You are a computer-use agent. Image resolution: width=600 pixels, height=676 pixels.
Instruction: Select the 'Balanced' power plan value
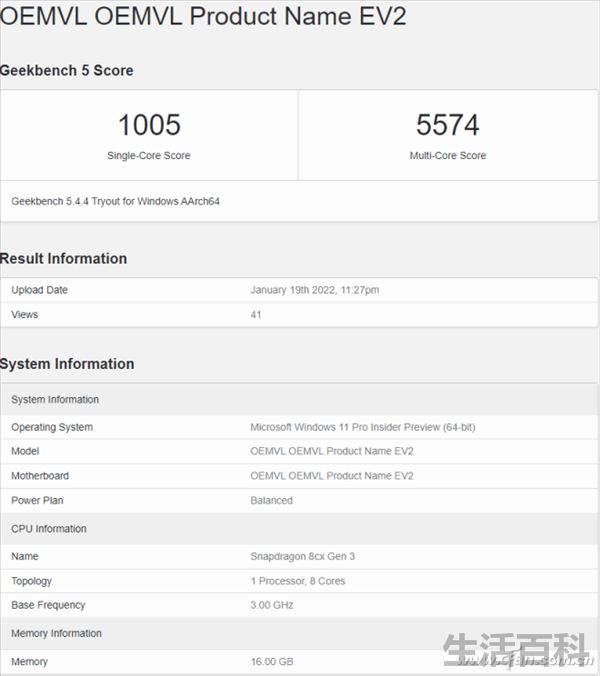pos(272,501)
